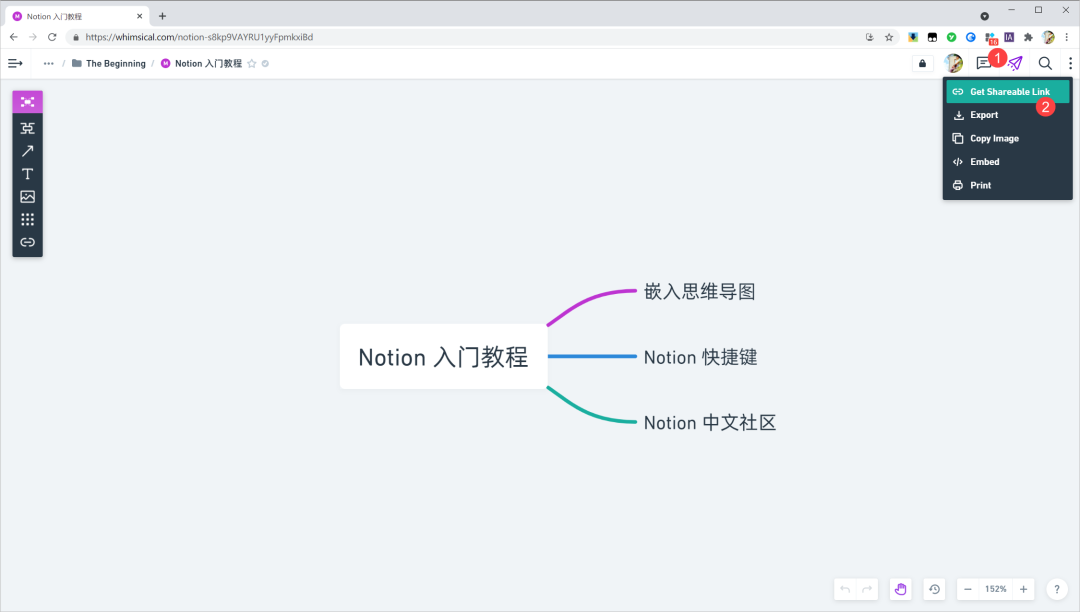
Task: Choose Print from the share menu
Action: coord(1008,185)
